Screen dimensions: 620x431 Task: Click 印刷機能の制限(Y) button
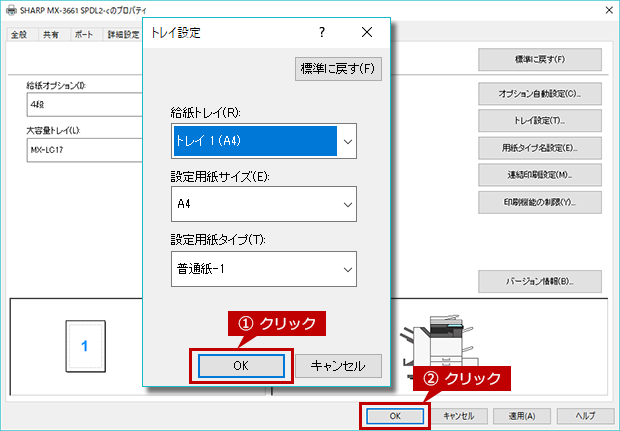tap(540, 202)
